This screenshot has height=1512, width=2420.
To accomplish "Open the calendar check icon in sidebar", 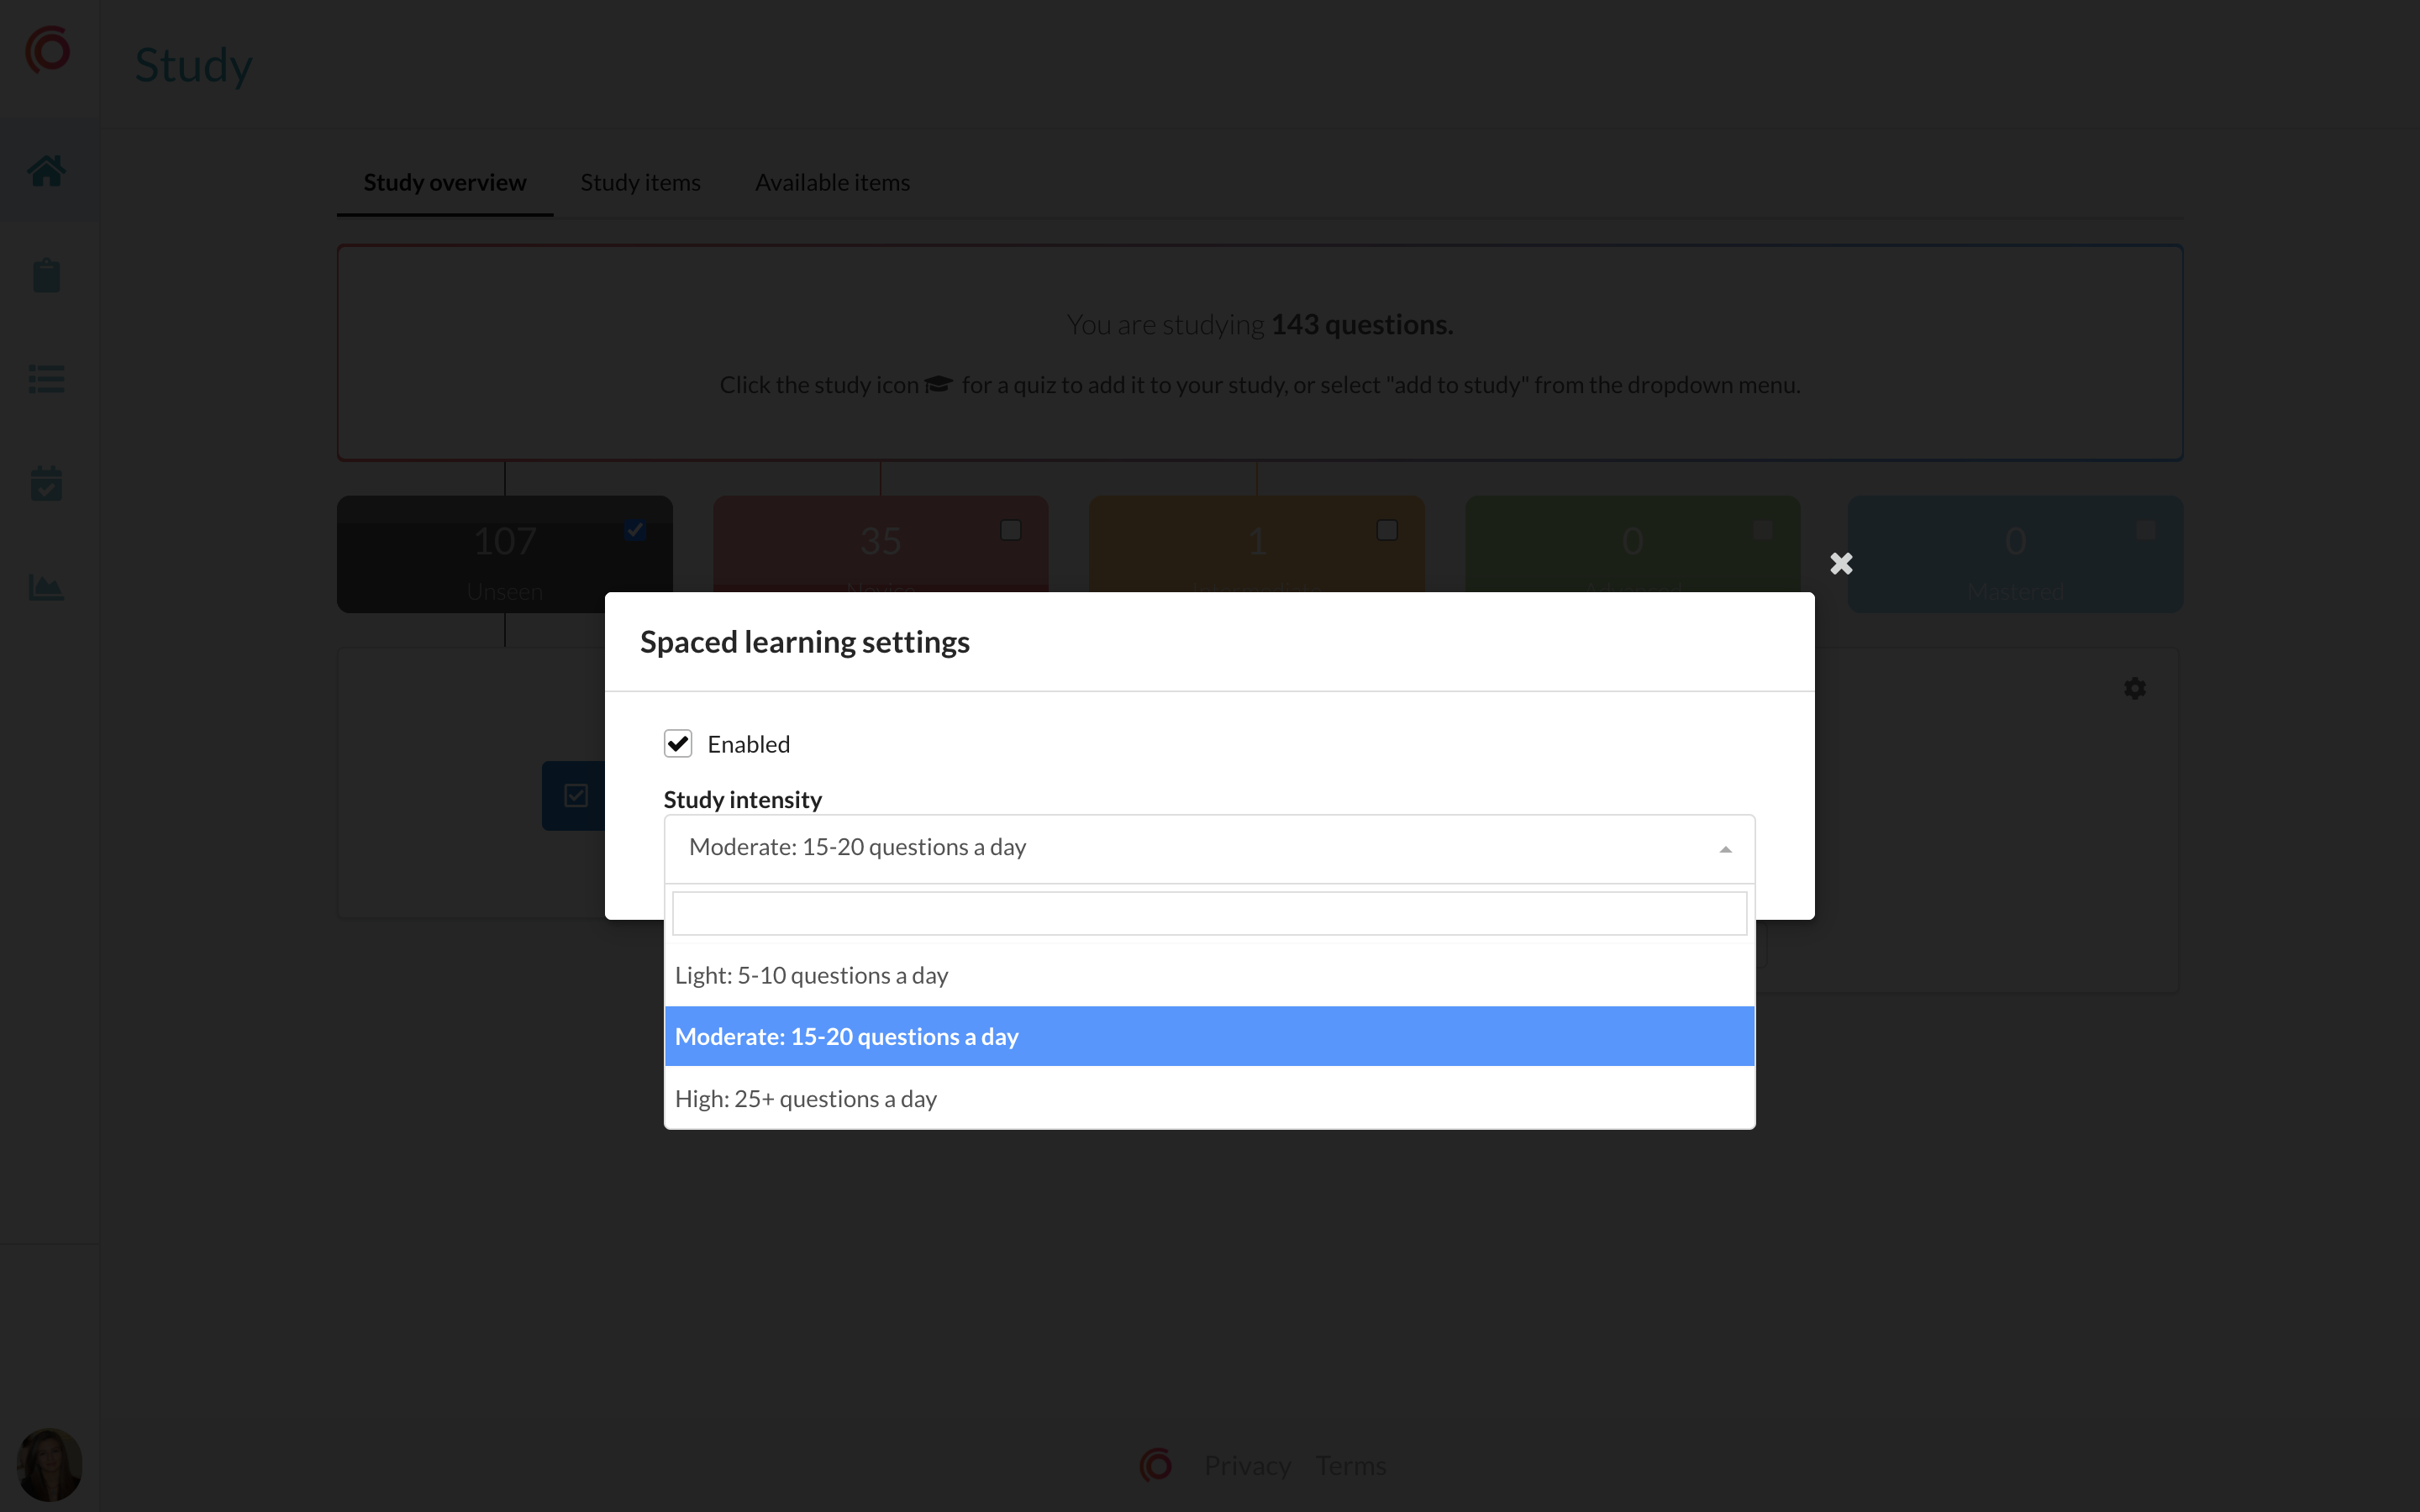I will click(46, 483).
